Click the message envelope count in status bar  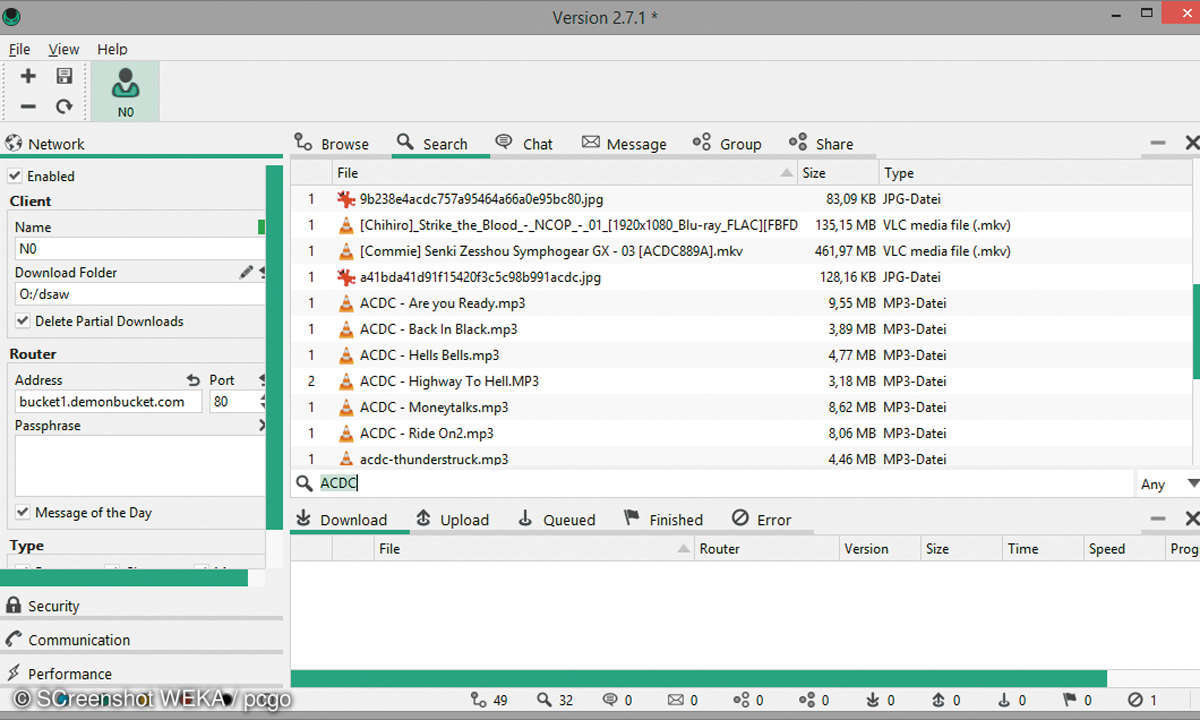coord(685,700)
